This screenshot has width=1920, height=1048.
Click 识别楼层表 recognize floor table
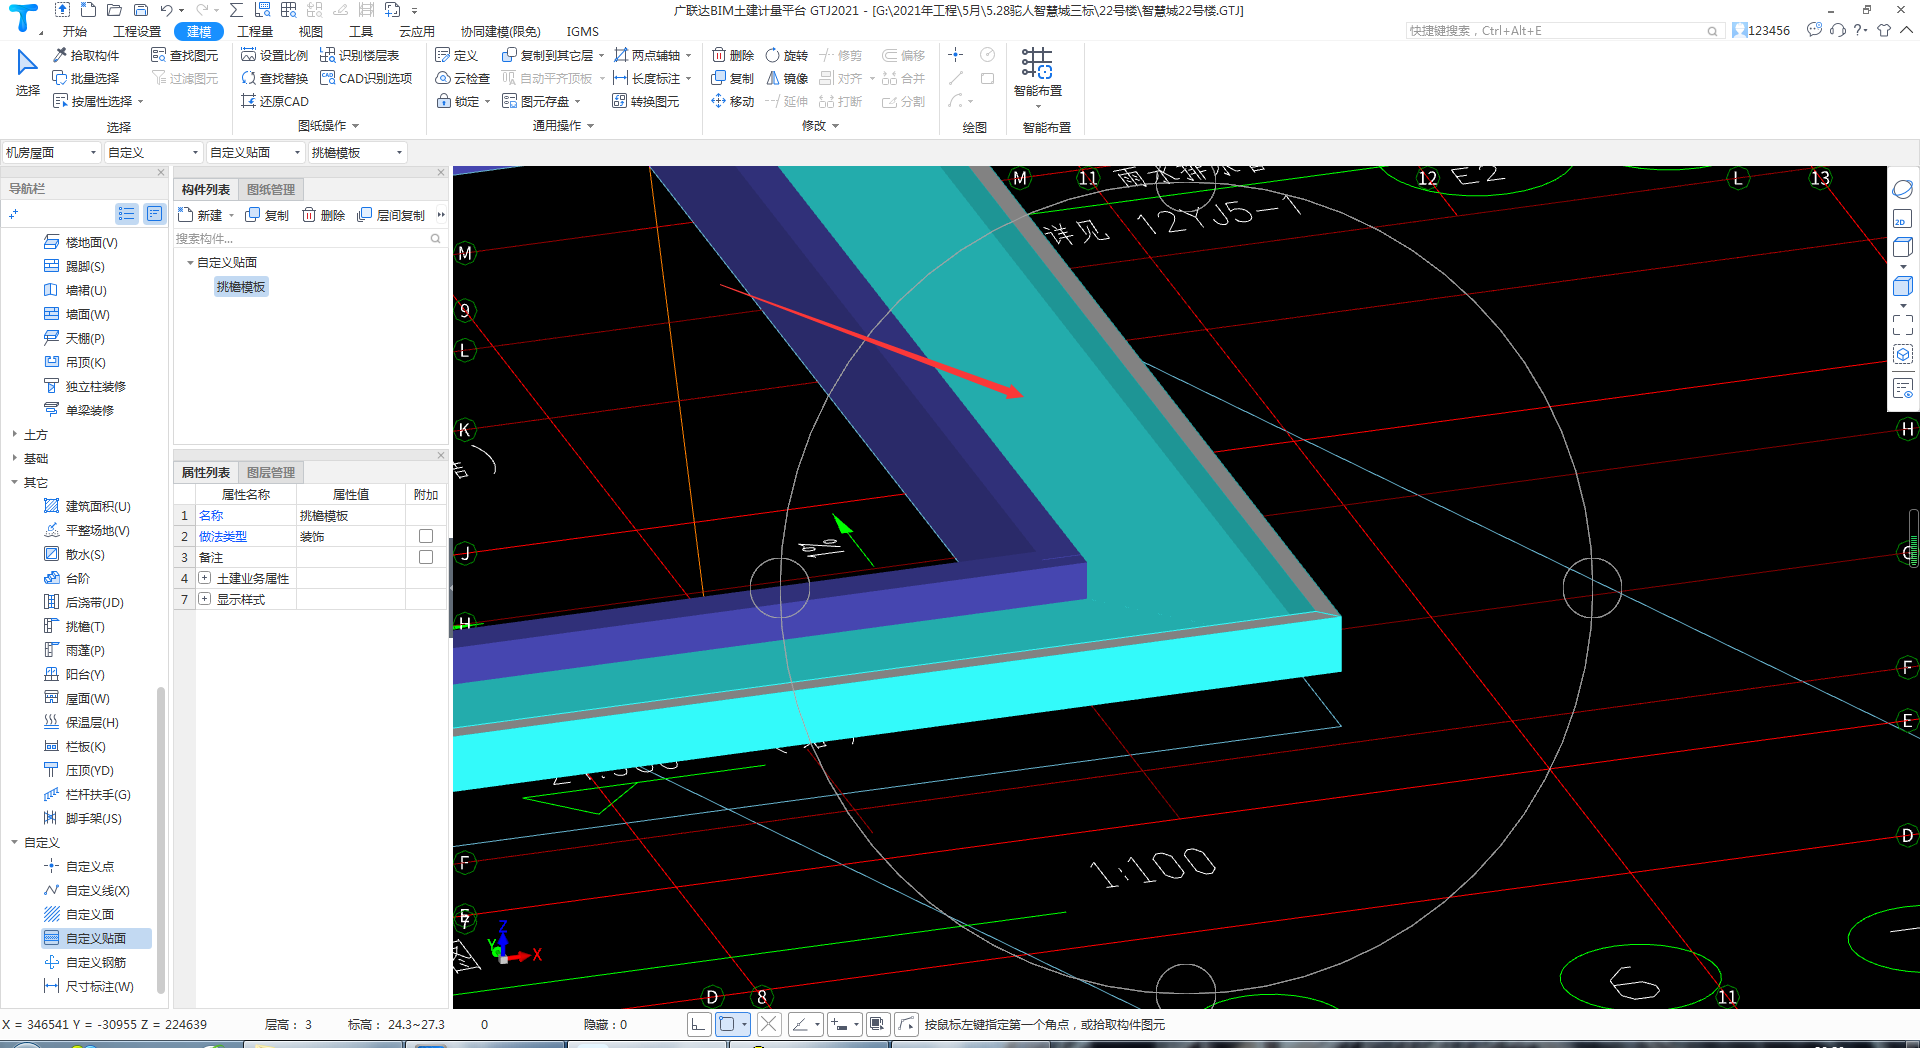click(x=360, y=55)
